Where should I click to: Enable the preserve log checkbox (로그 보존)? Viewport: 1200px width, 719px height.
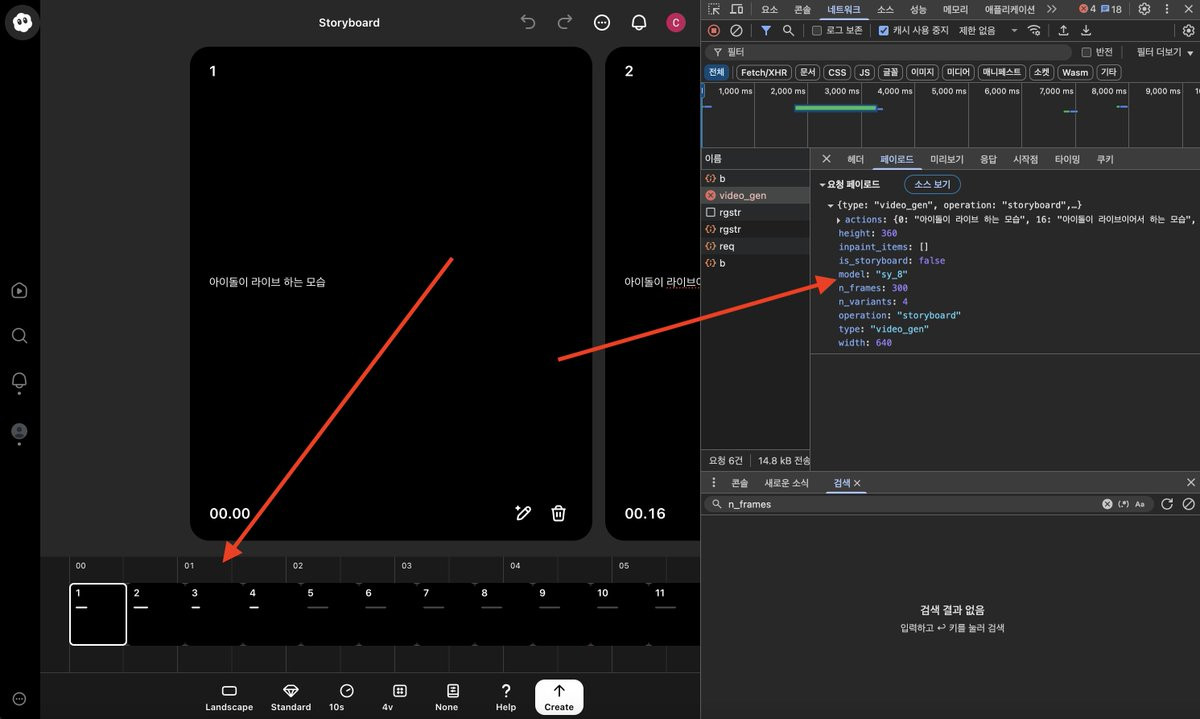point(817,31)
